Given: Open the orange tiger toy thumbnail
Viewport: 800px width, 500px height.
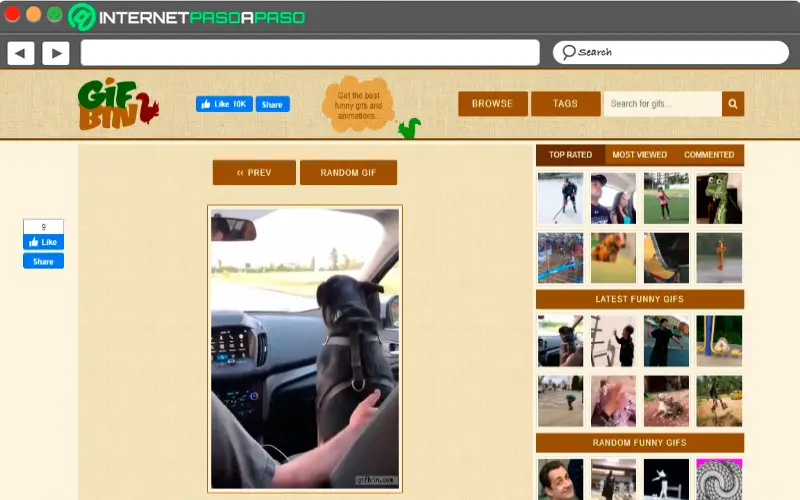Looking at the screenshot, I should 613,258.
